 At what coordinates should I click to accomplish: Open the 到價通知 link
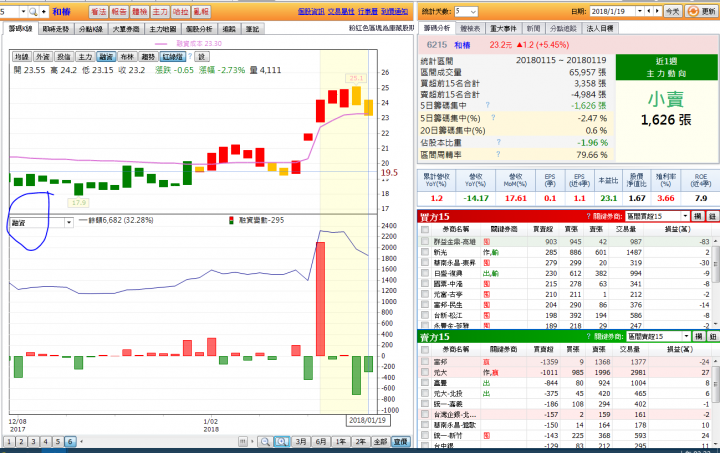(394, 11)
